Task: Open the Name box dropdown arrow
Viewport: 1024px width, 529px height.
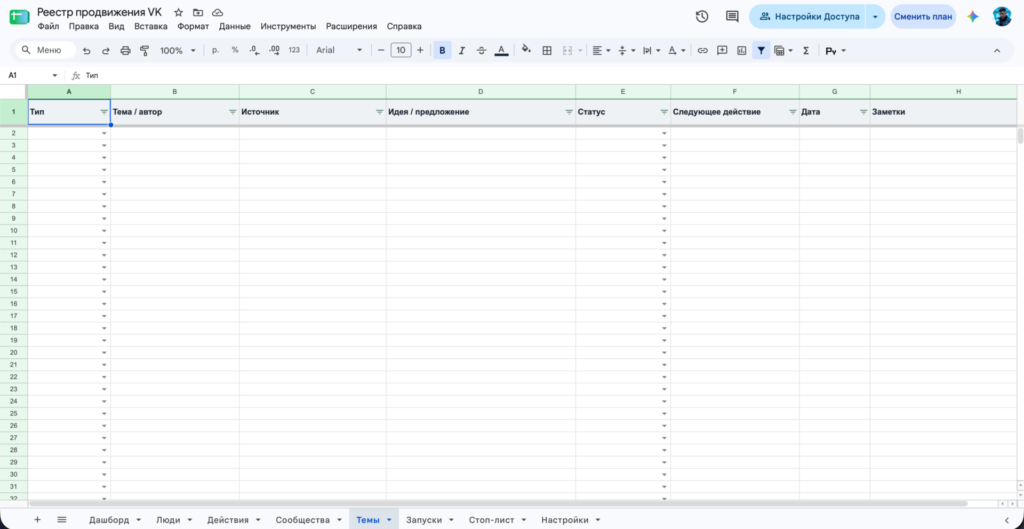Action: pos(55,76)
